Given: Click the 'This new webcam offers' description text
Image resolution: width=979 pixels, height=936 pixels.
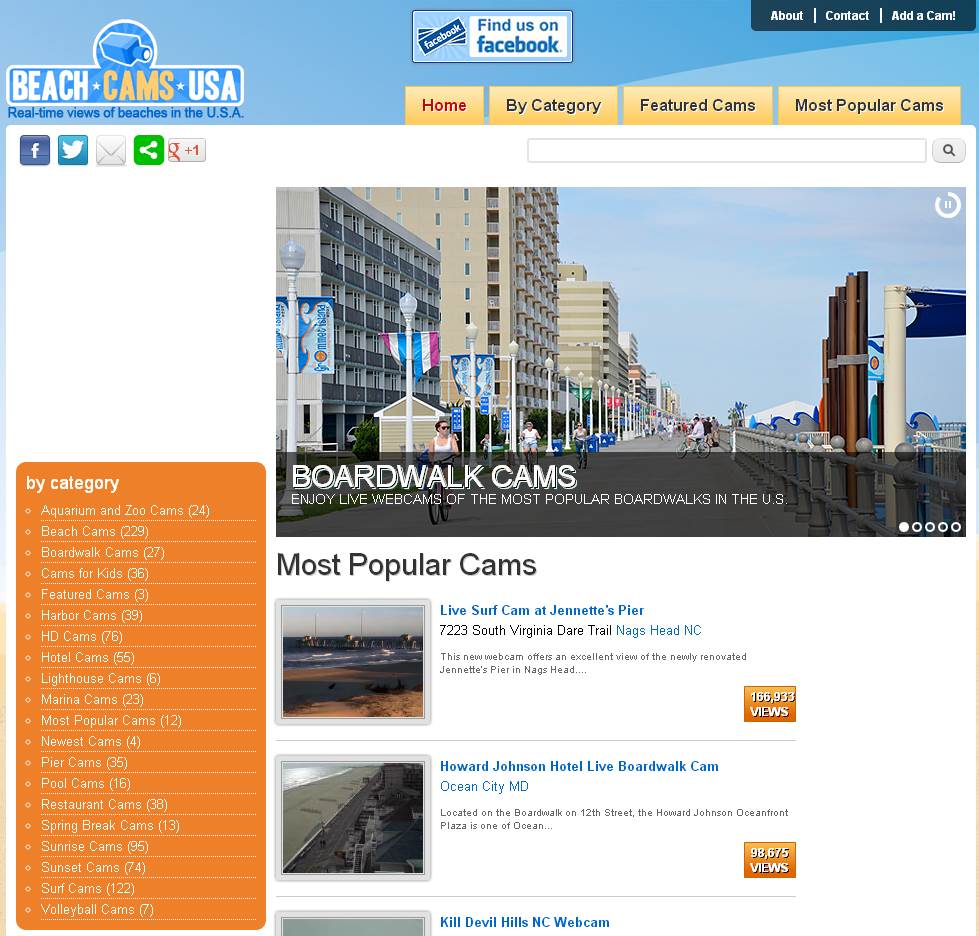Looking at the screenshot, I should [x=593, y=663].
